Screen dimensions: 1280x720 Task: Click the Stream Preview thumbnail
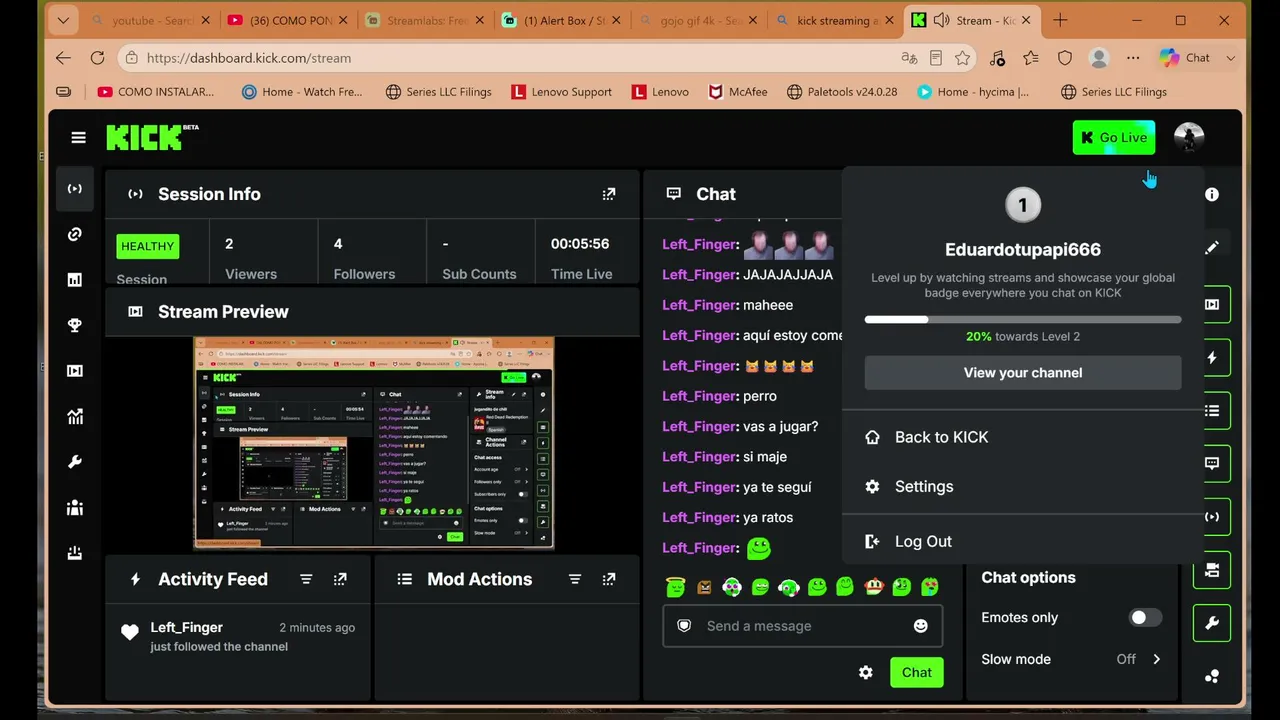(x=373, y=443)
